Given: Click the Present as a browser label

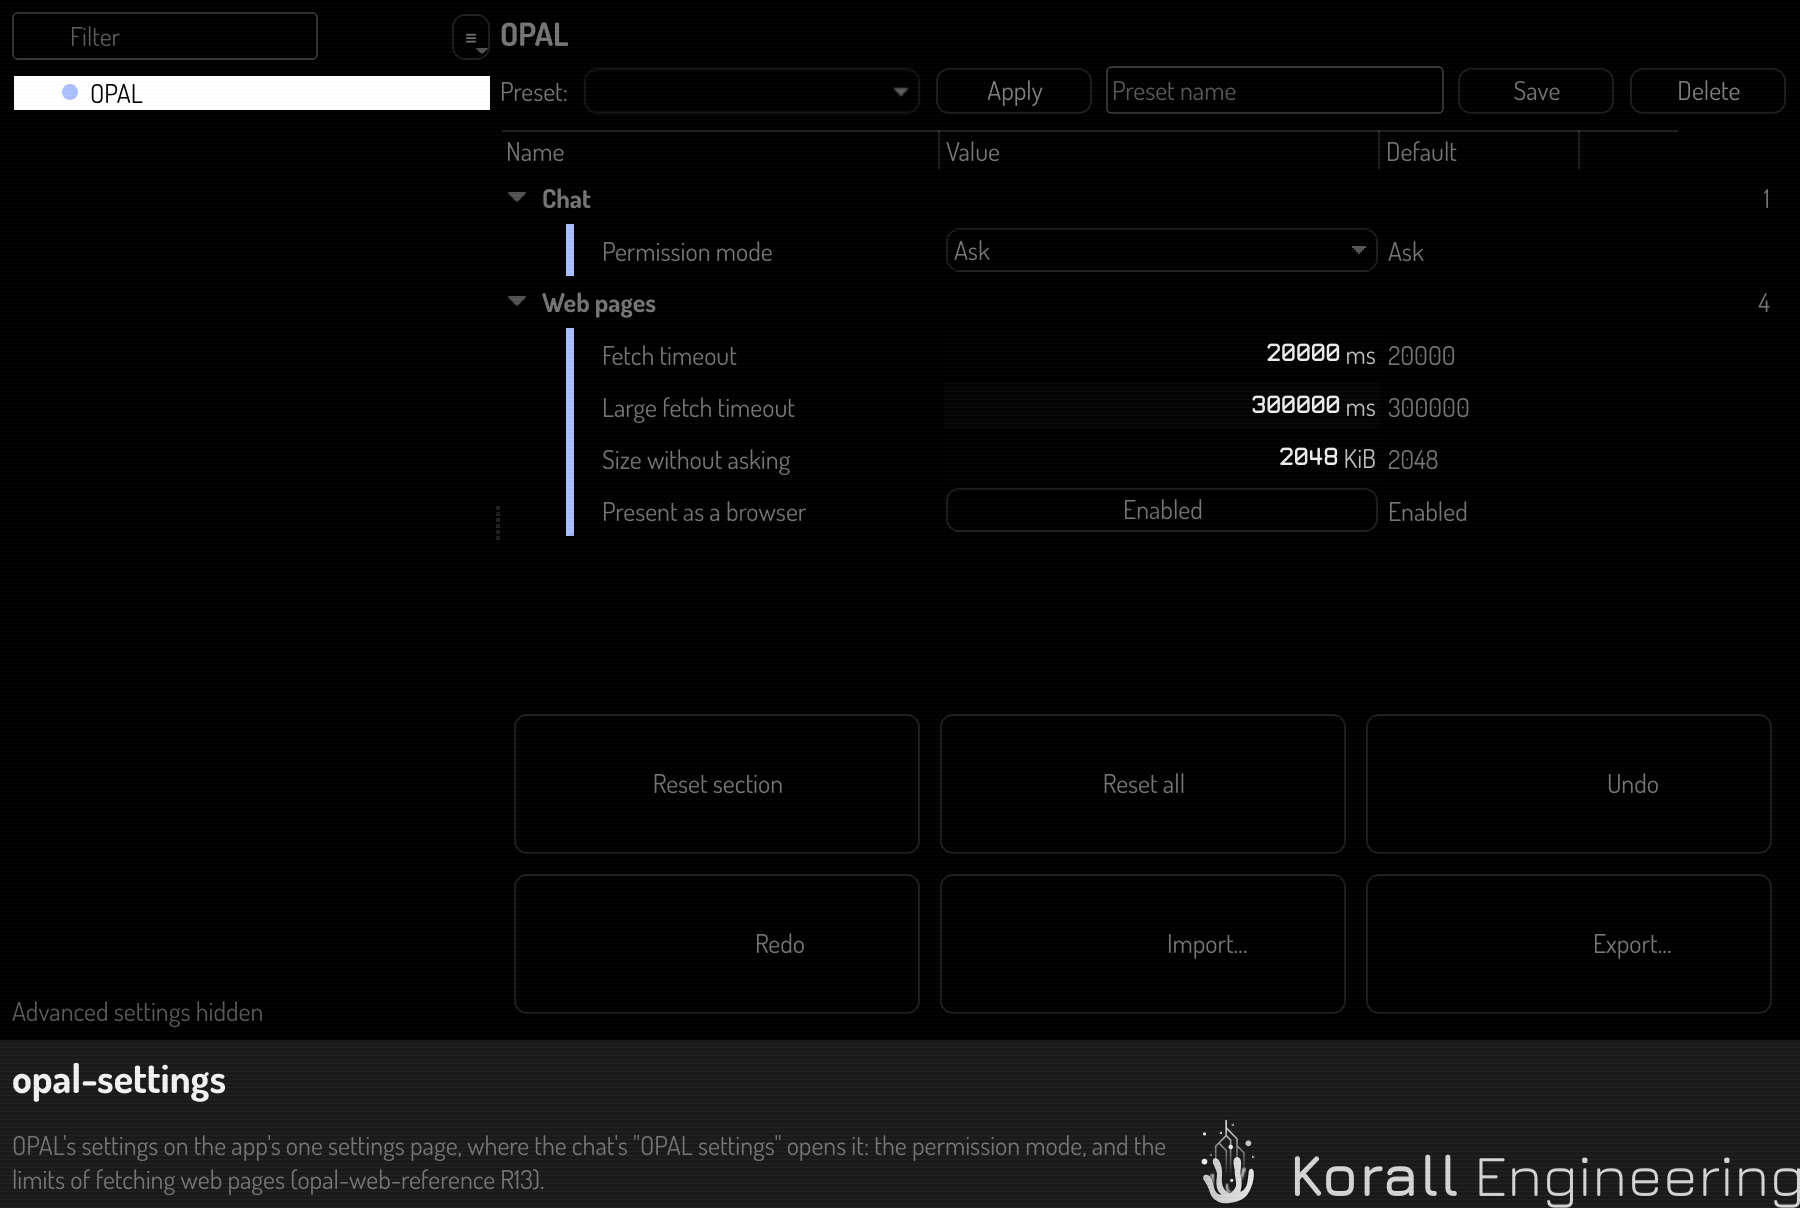Looking at the screenshot, I should coord(703,512).
